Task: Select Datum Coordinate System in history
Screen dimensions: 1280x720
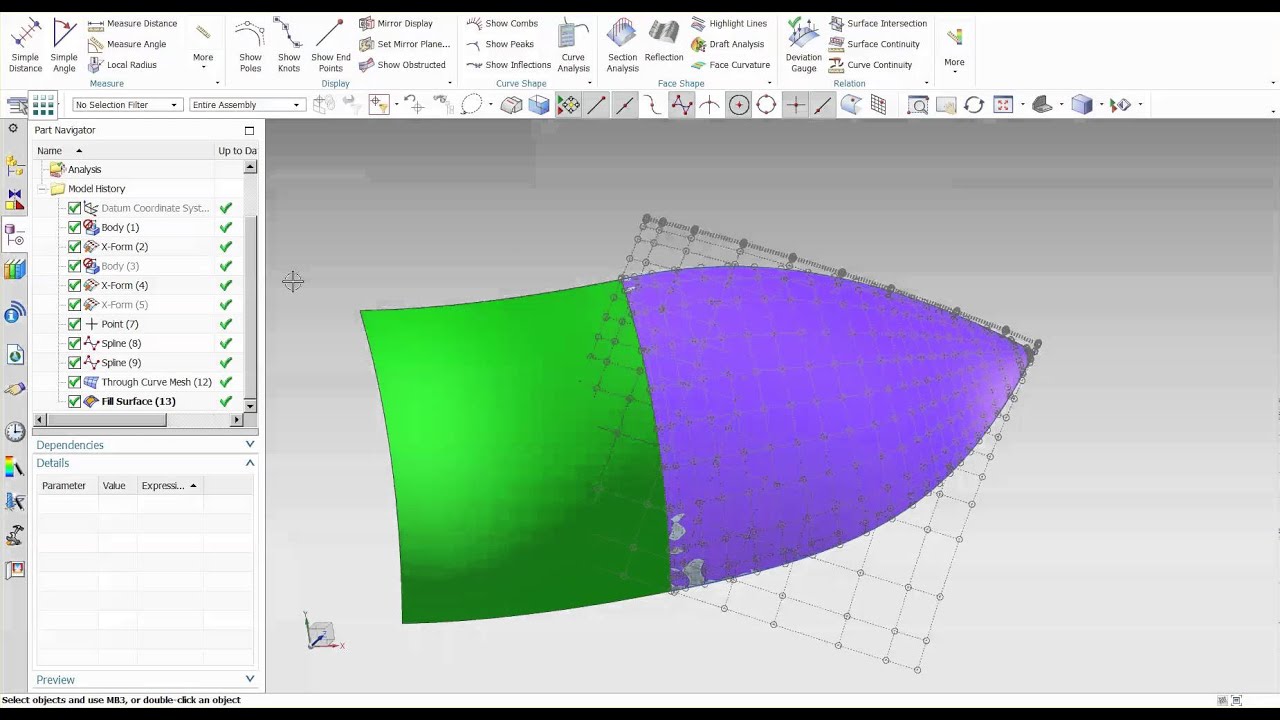Action: click(155, 208)
